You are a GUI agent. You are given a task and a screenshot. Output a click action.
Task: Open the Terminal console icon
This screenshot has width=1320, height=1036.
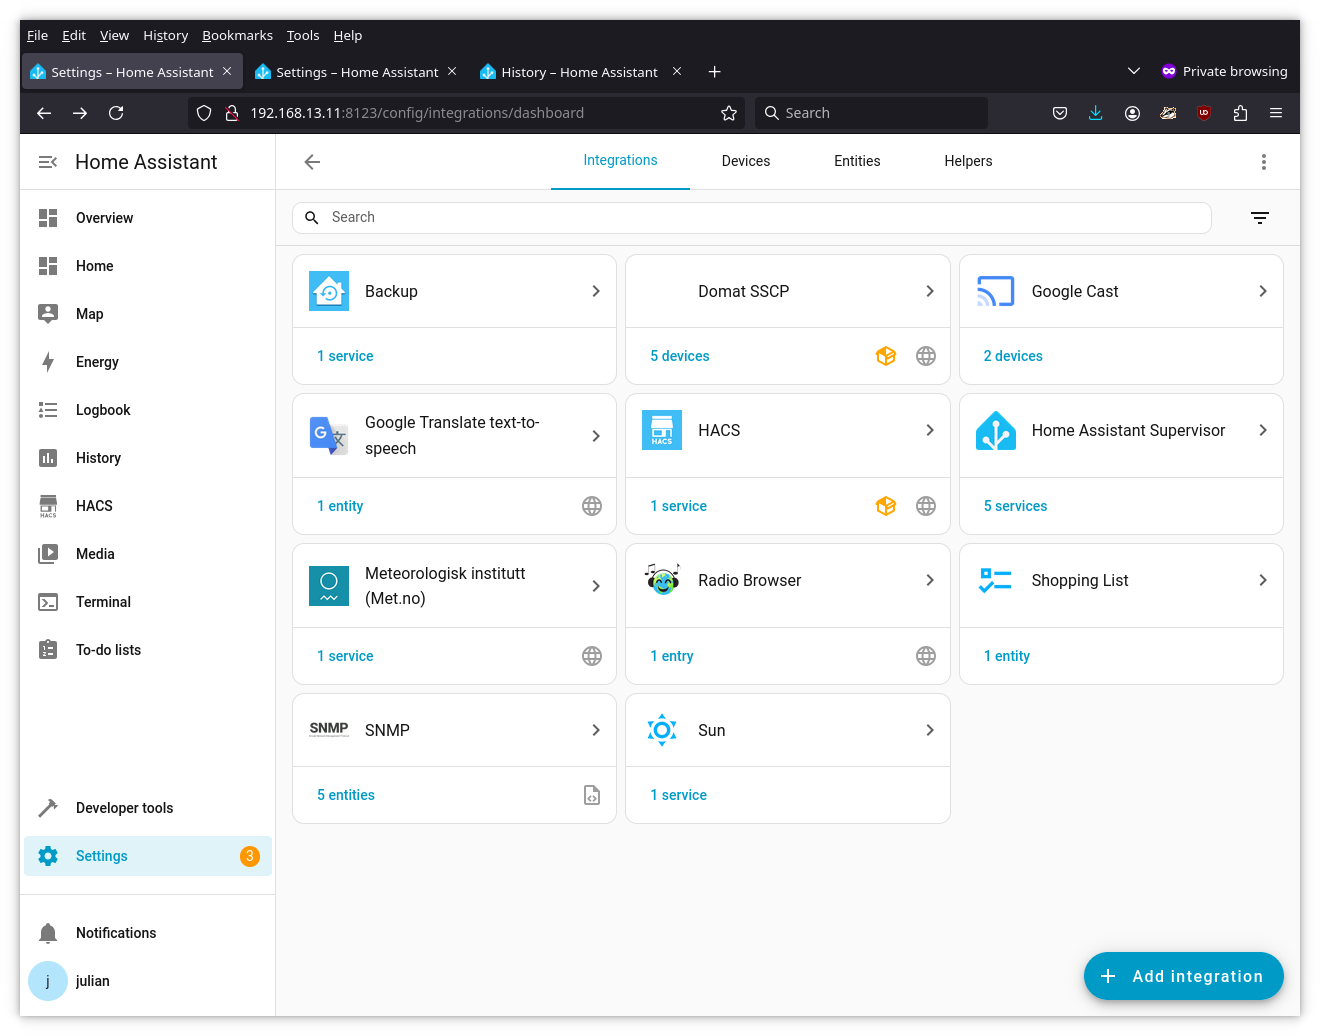point(48,602)
